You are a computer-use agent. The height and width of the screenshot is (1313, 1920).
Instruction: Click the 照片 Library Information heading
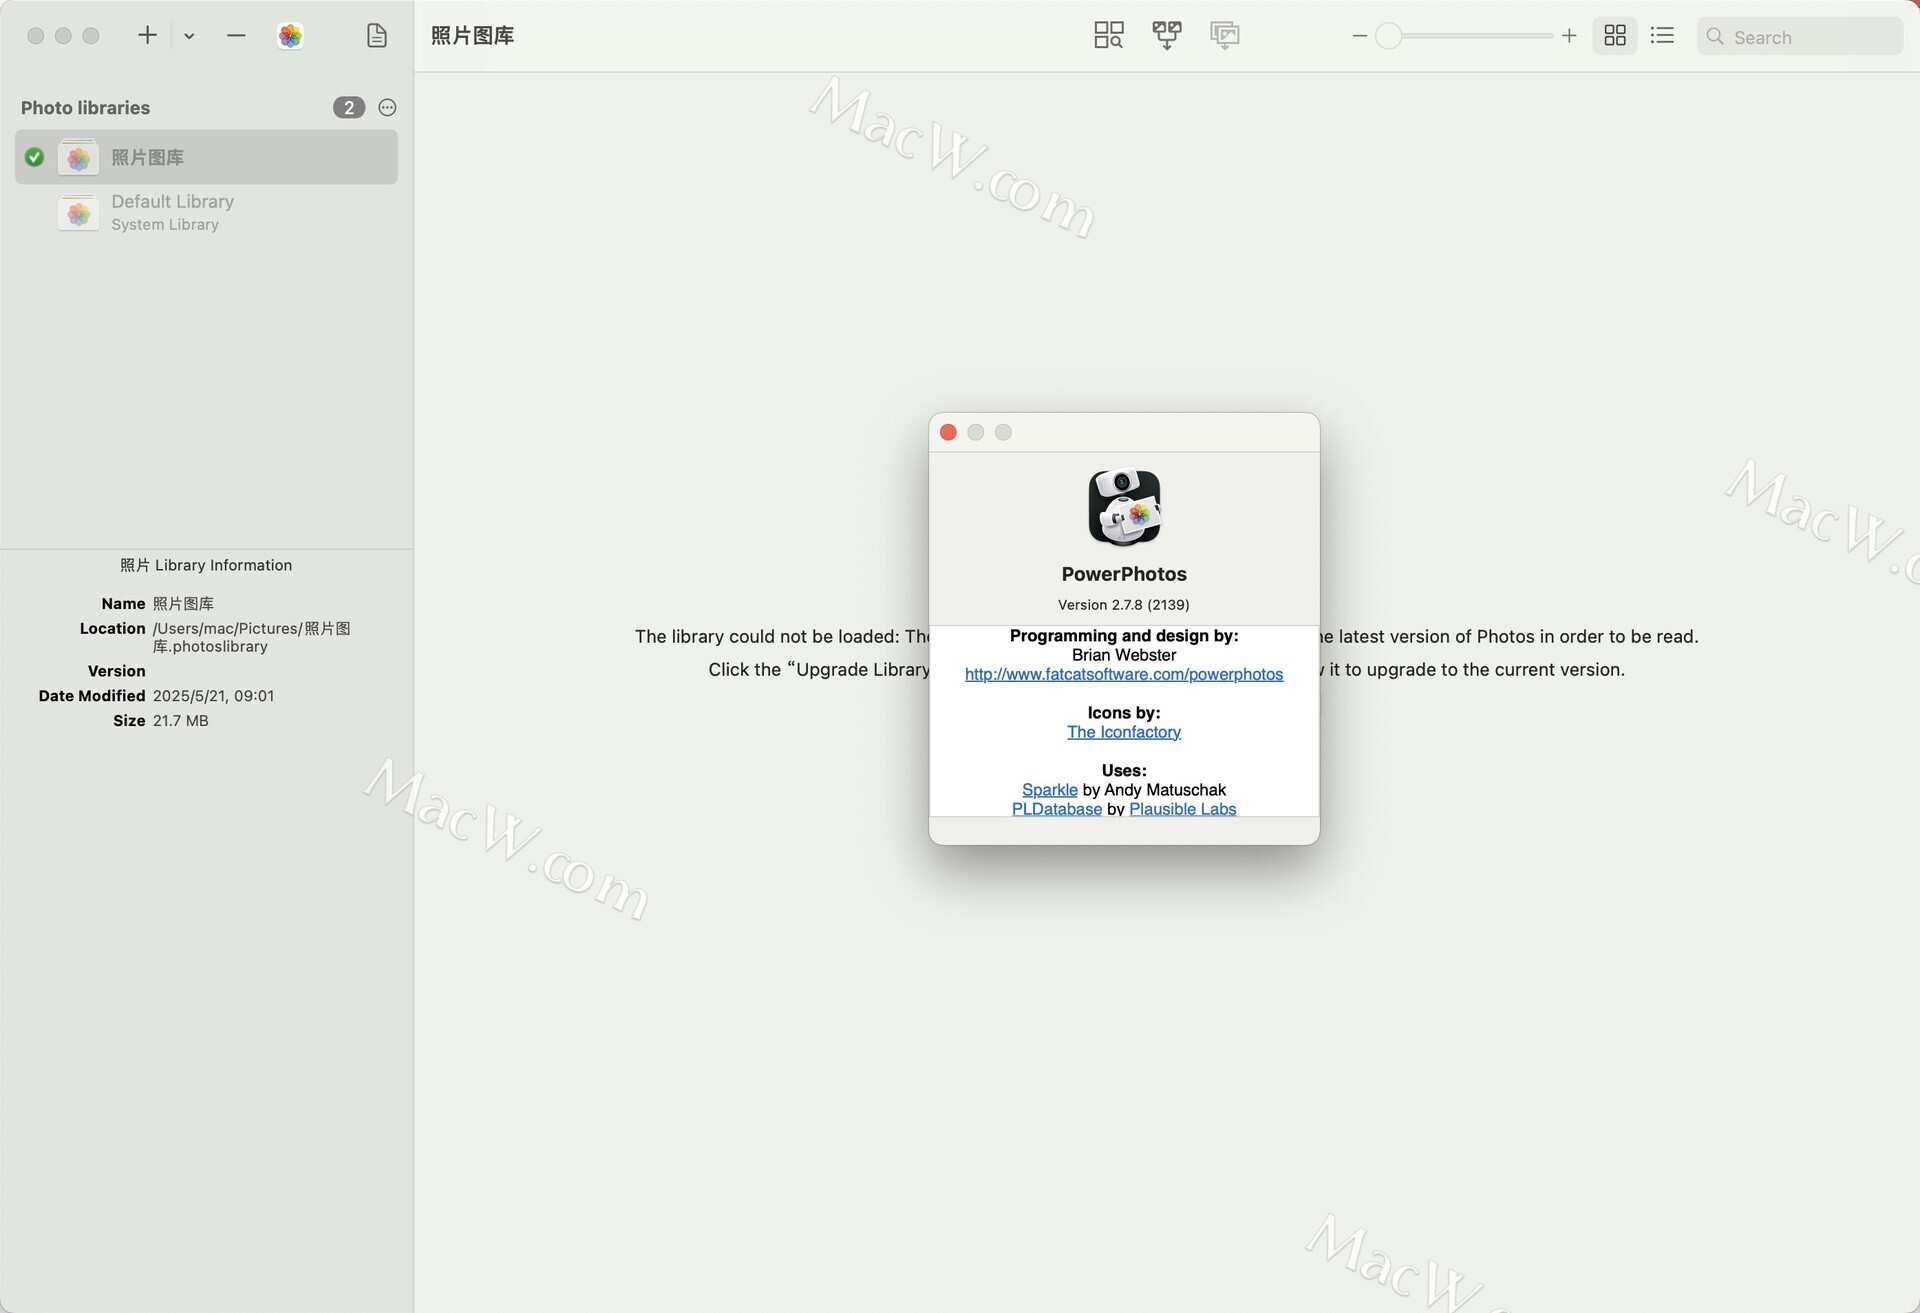click(x=206, y=565)
